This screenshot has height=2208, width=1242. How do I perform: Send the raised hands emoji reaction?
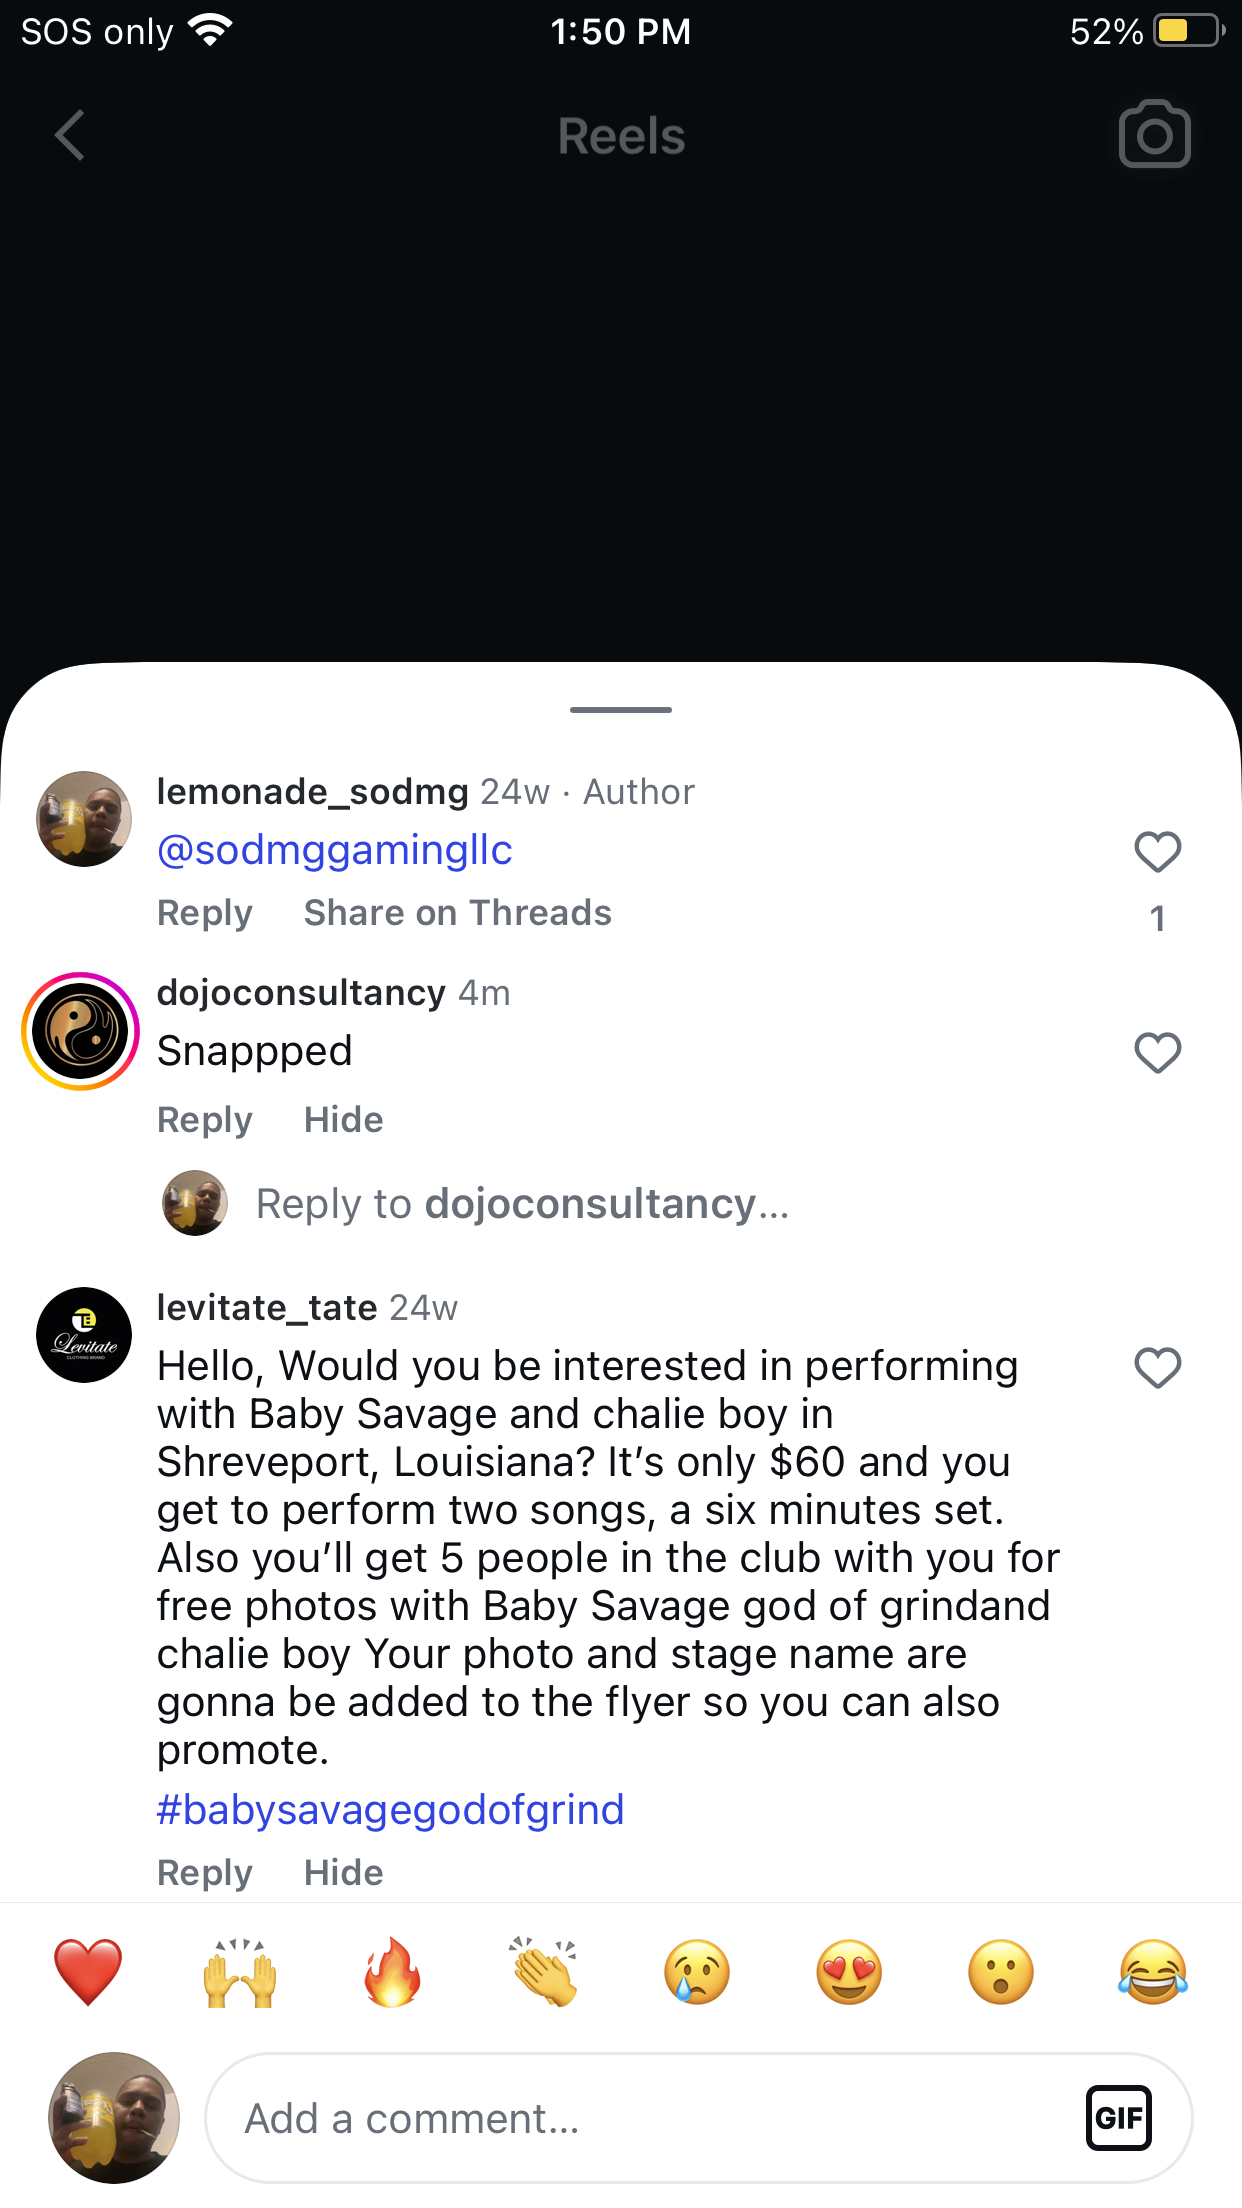(240, 1972)
